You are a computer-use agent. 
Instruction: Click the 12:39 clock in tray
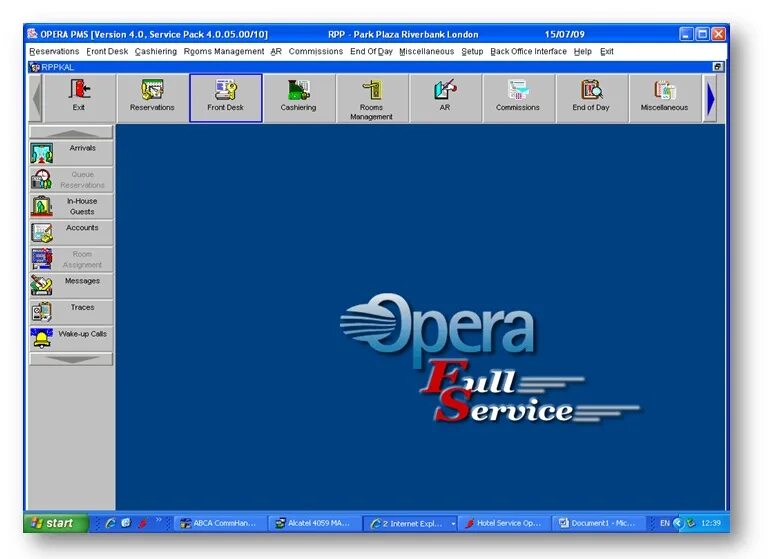tap(710, 523)
